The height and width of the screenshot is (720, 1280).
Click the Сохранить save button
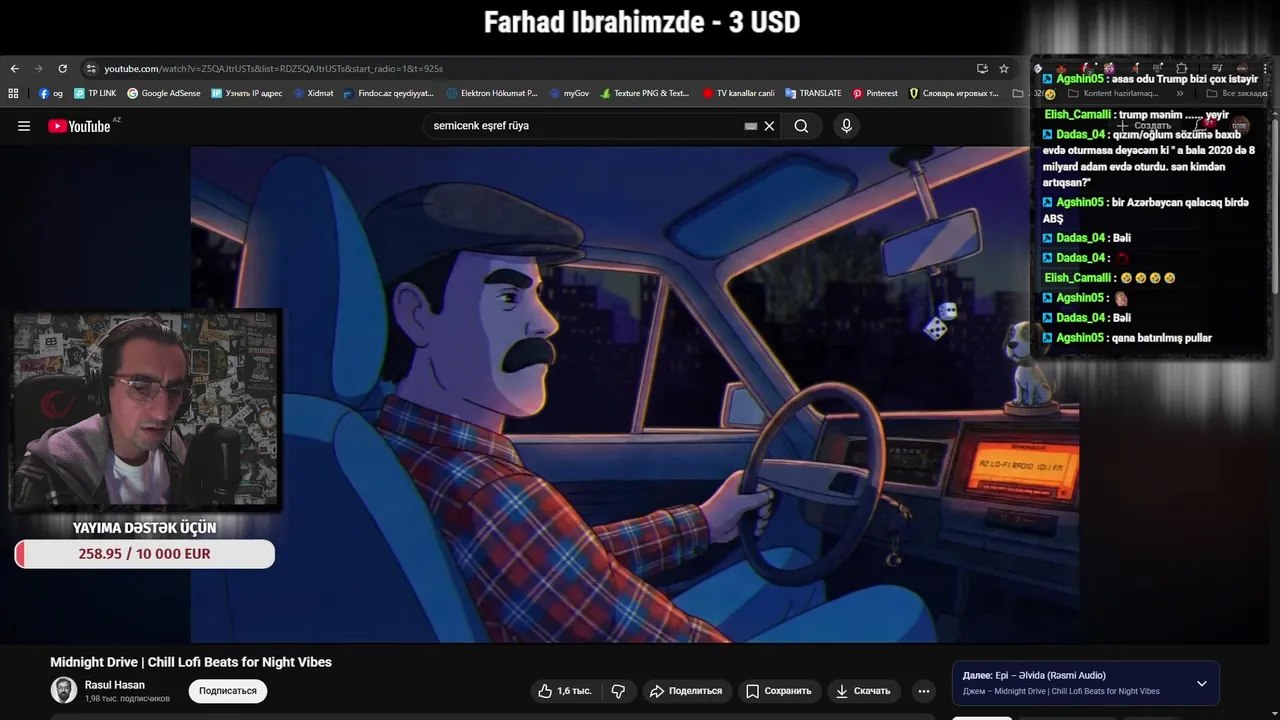779,691
